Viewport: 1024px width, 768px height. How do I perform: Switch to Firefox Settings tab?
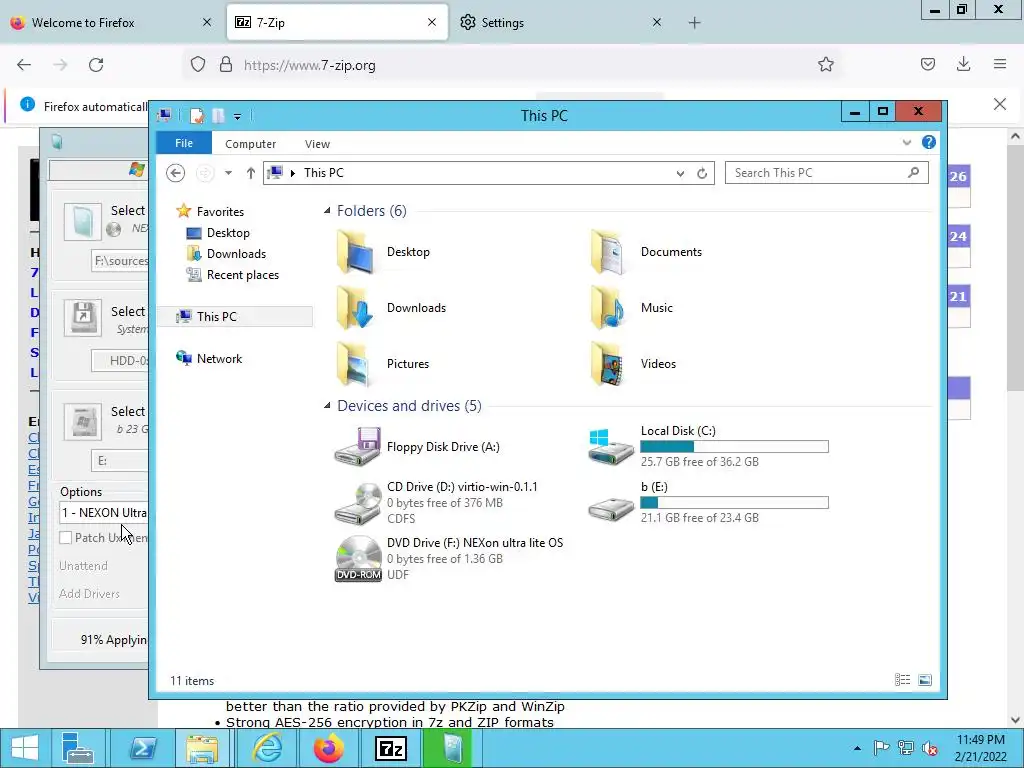[x=559, y=22]
